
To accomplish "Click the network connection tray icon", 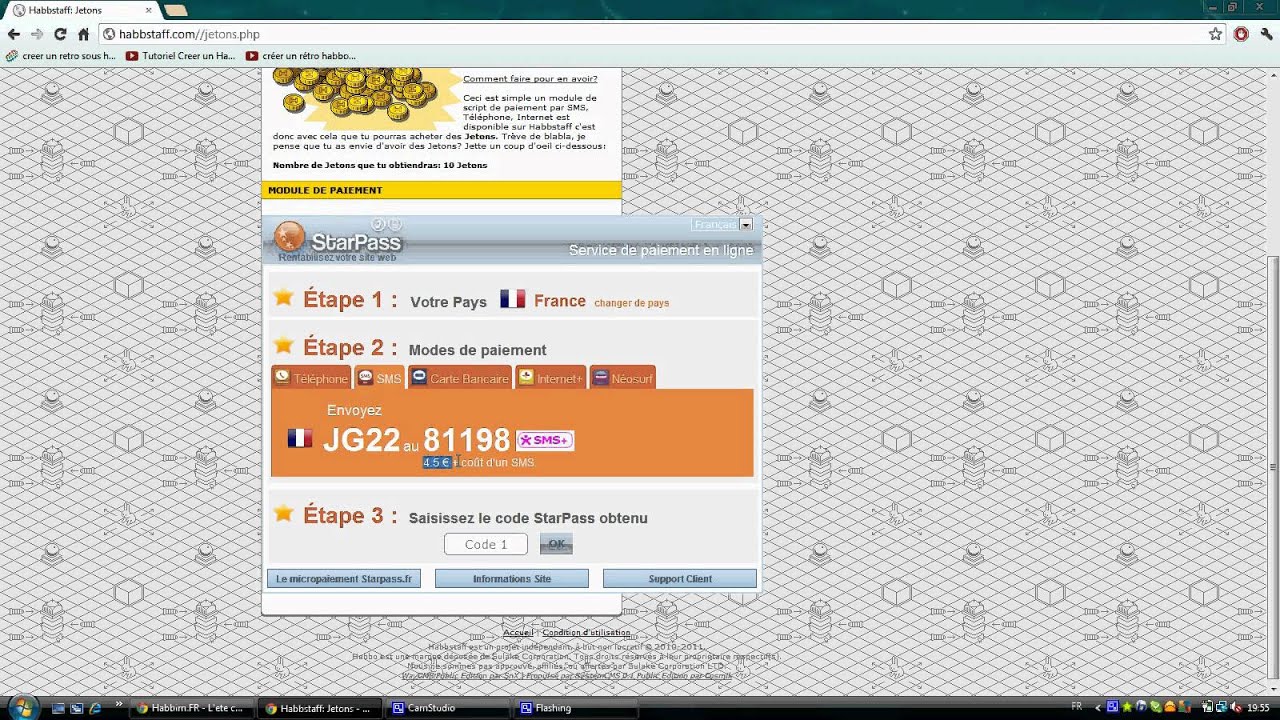I will (1222, 707).
